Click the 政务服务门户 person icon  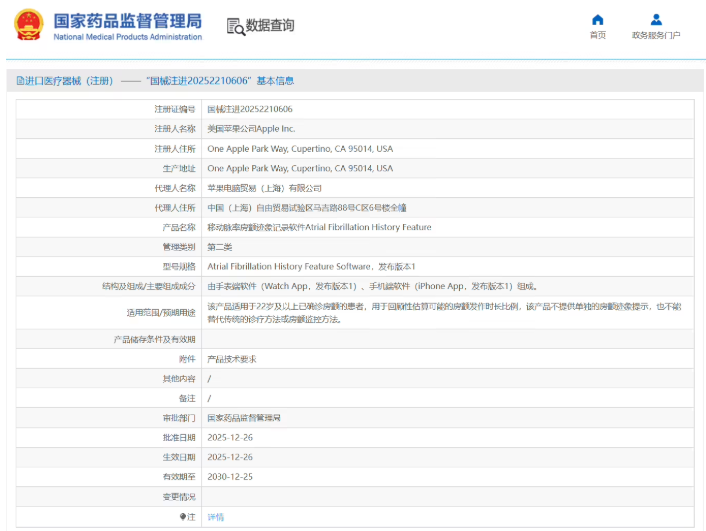pos(656,19)
